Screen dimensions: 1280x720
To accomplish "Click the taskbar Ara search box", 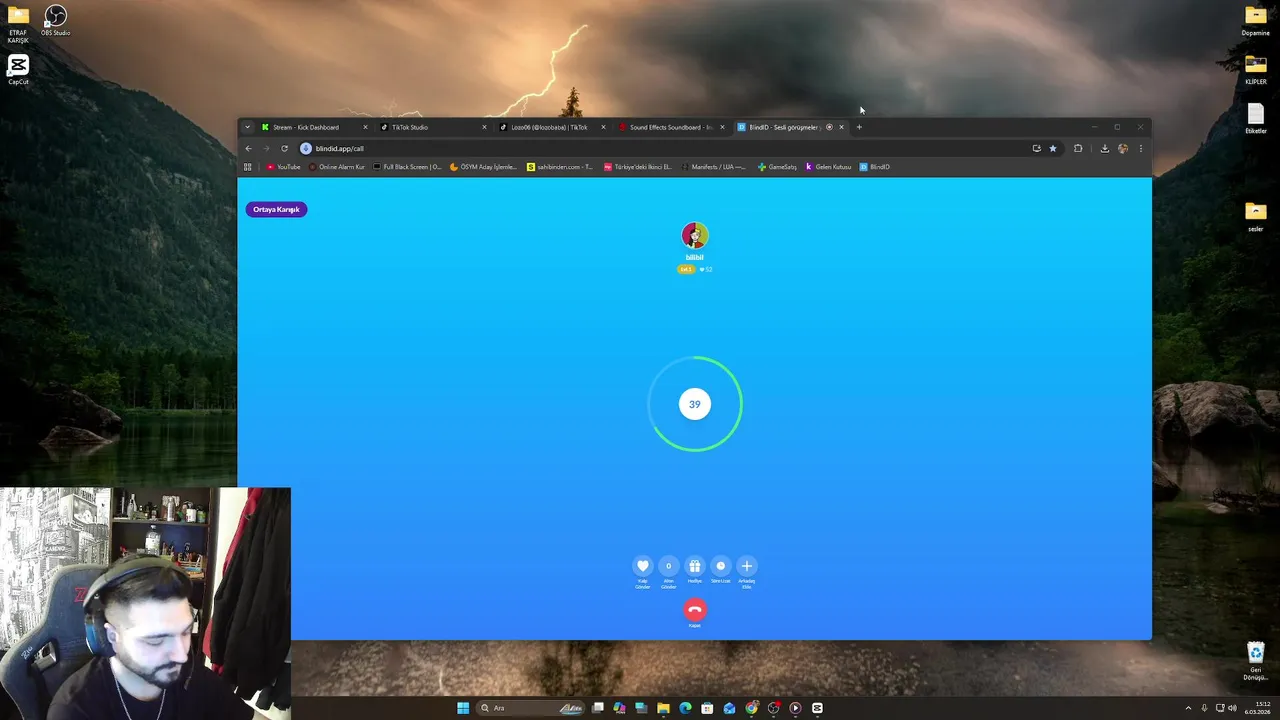I will (x=530, y=708).
